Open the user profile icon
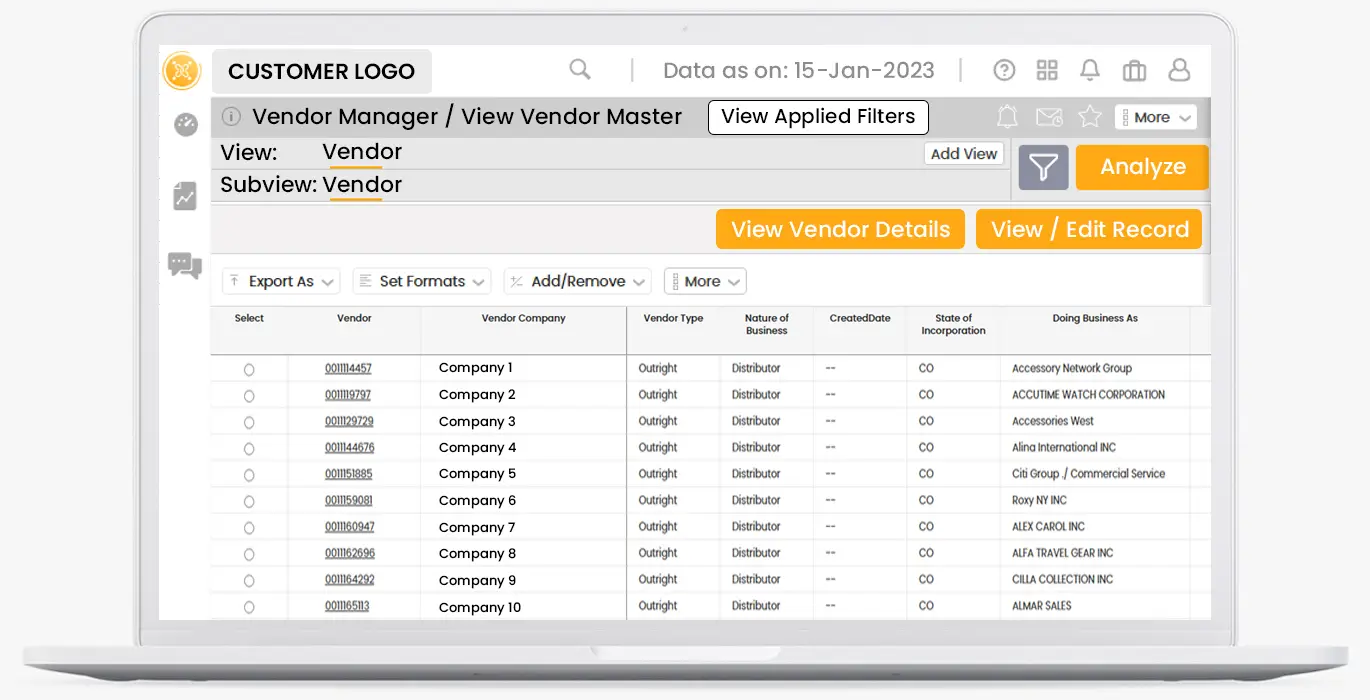 tap(1180, 70)
